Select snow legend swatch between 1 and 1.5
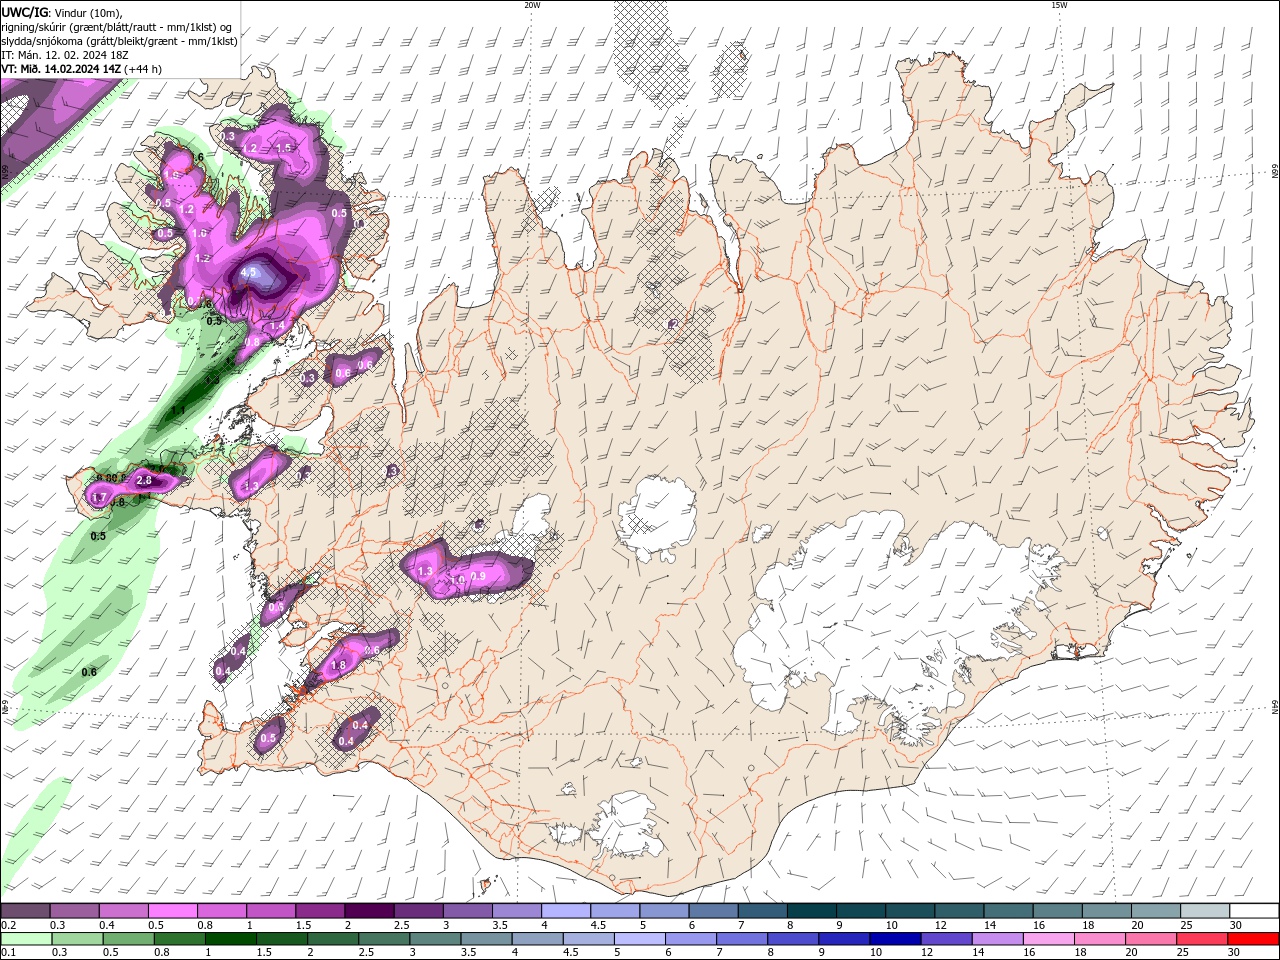Screen dimensions: 1280x960 pos(270,911)
